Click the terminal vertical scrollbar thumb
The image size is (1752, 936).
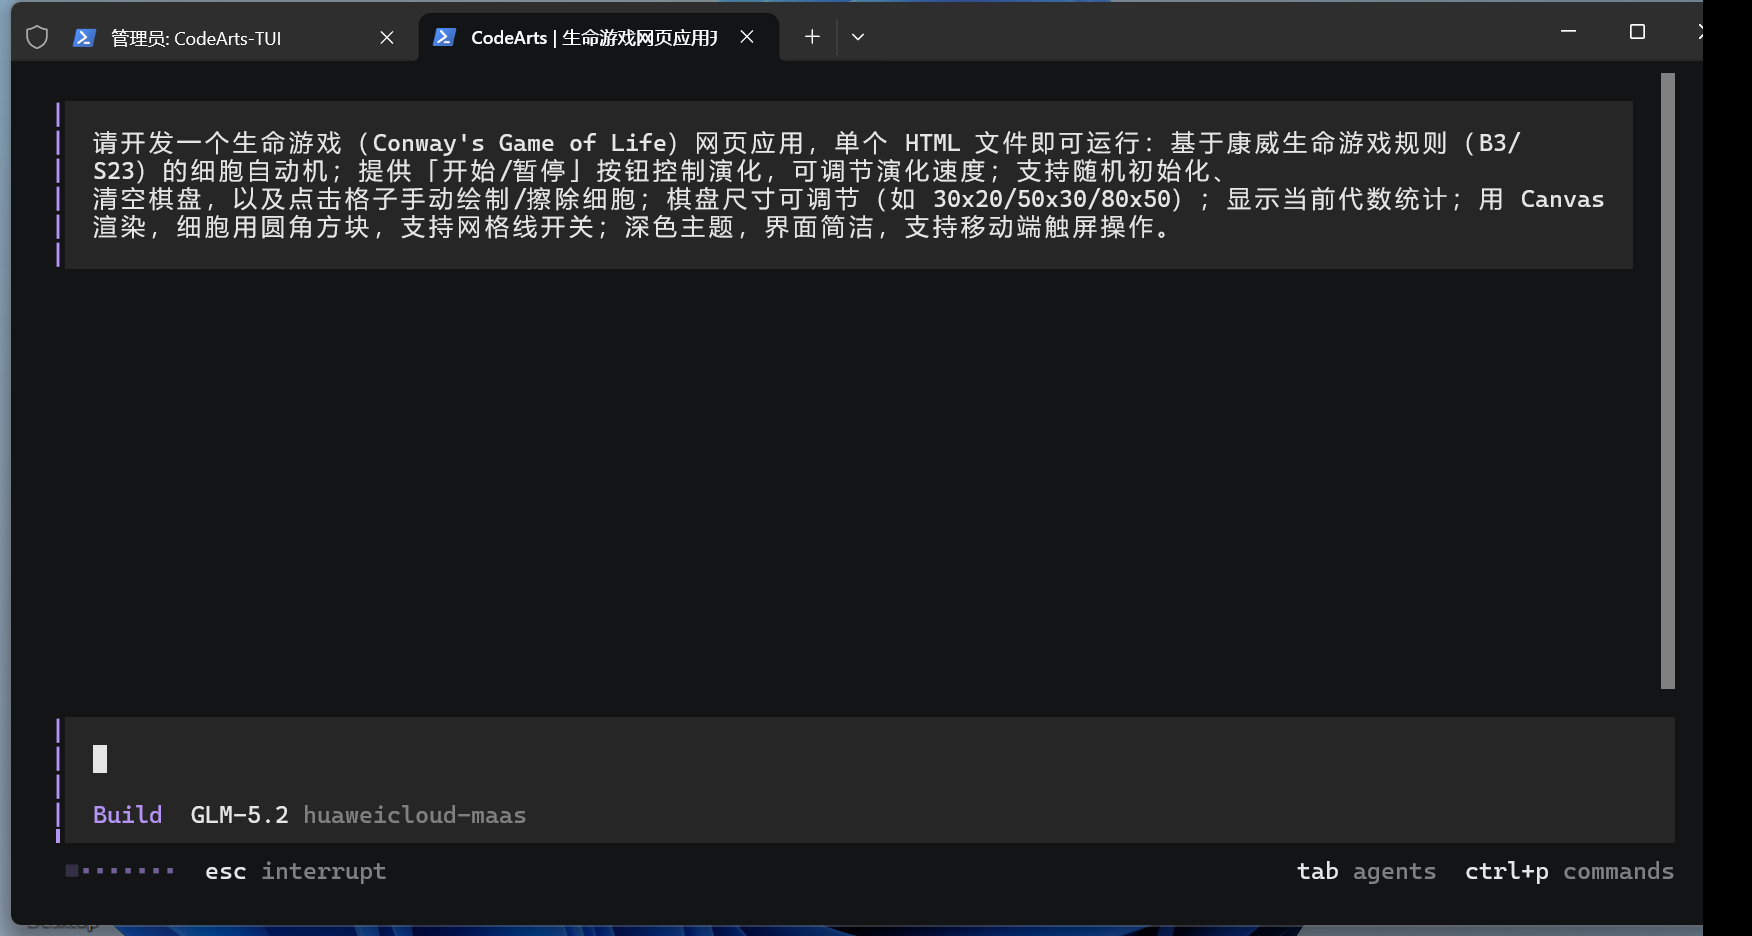(1667, 381)
